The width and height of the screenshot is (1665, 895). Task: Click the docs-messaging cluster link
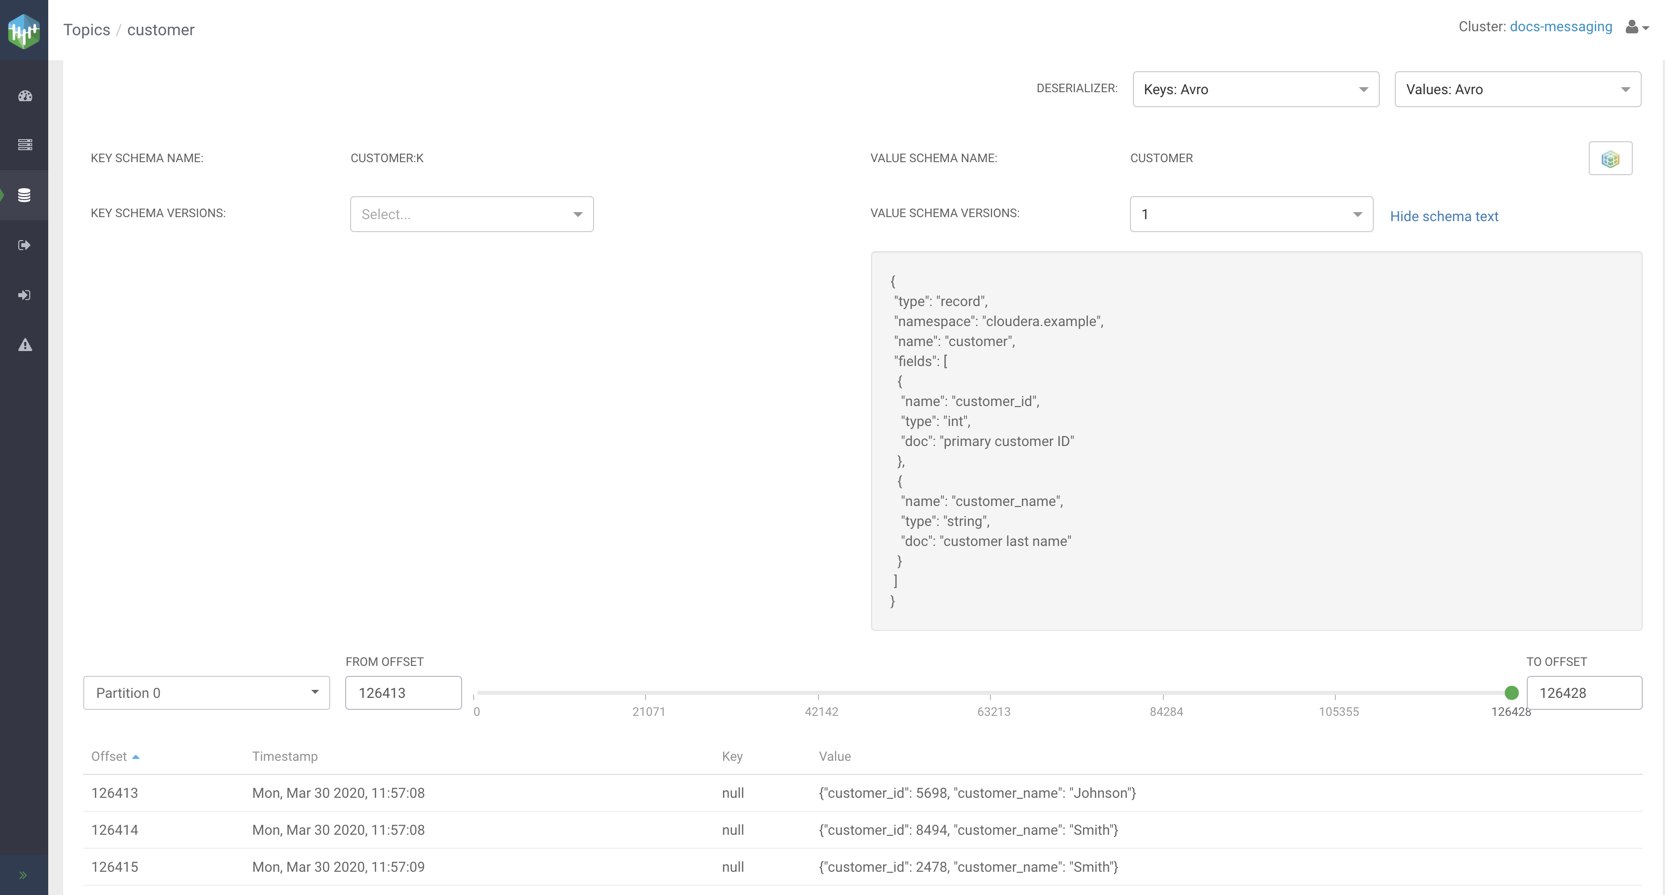[1560, 27]
